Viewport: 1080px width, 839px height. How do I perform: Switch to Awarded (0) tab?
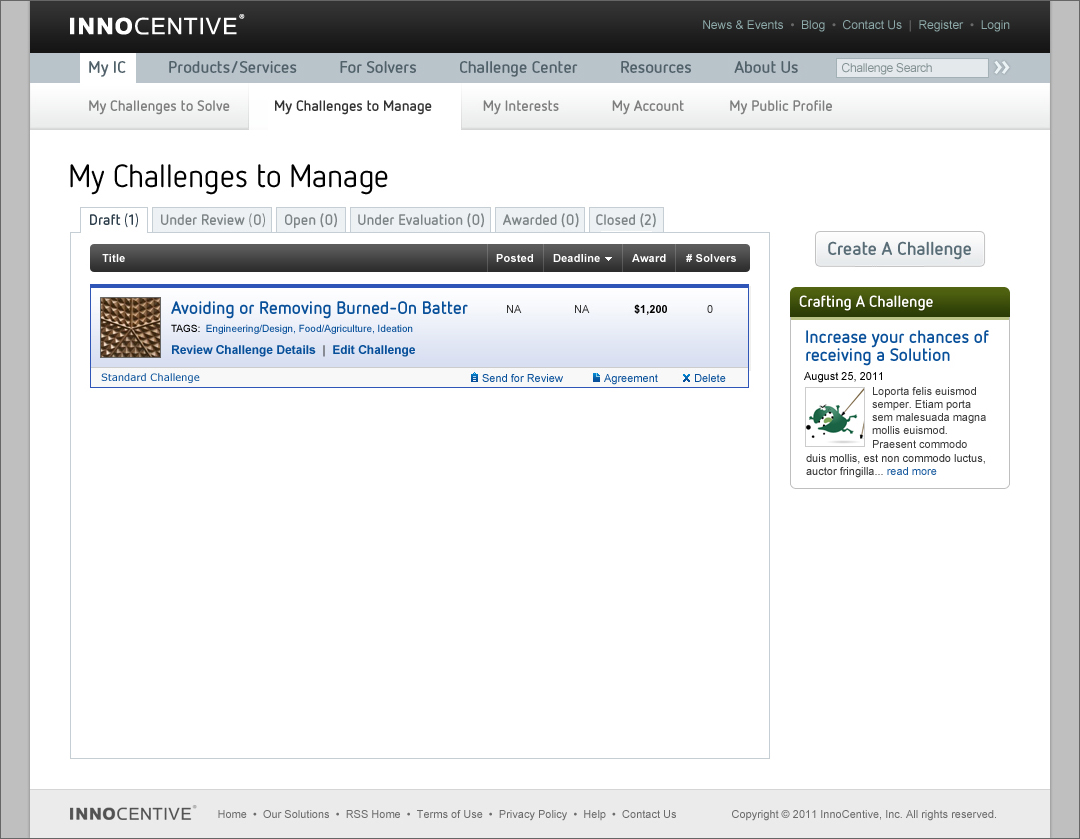click(540, 220)
